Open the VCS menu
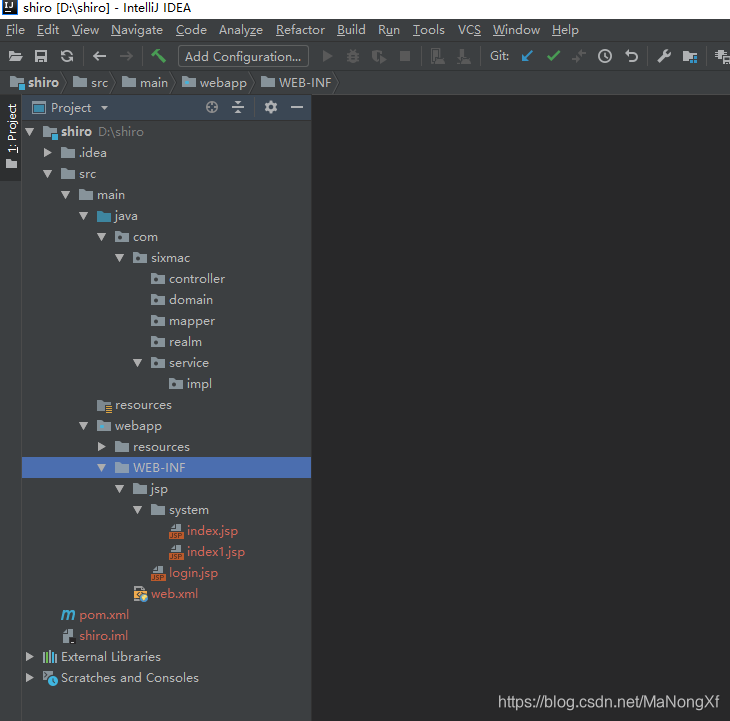 coord(469,30)
